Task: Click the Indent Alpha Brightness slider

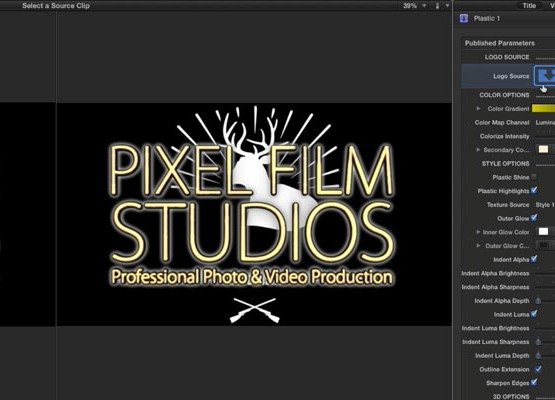Action: (x=545, y=273)
